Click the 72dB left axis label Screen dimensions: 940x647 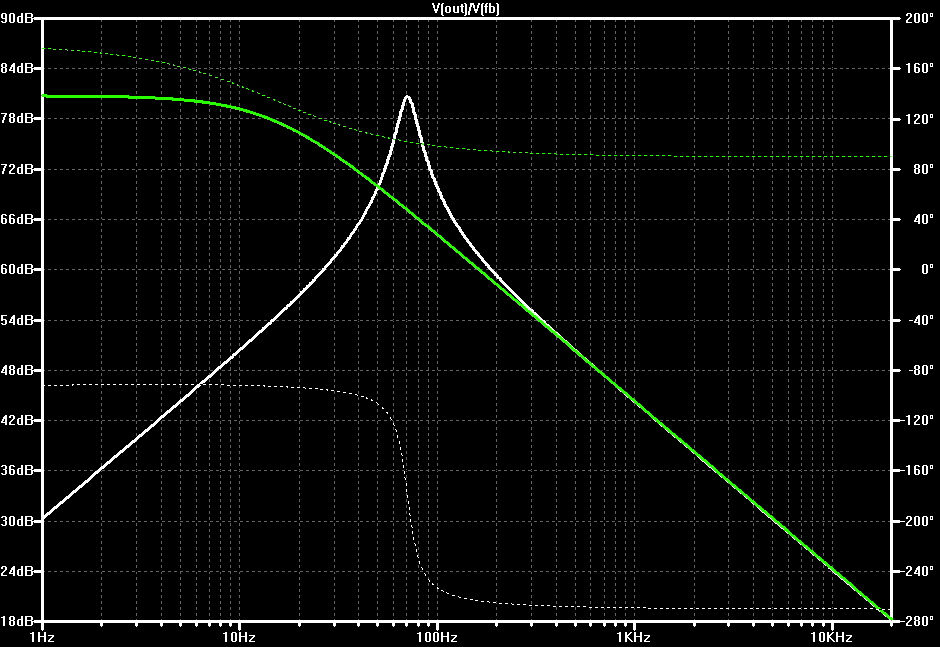click(17, 169)
